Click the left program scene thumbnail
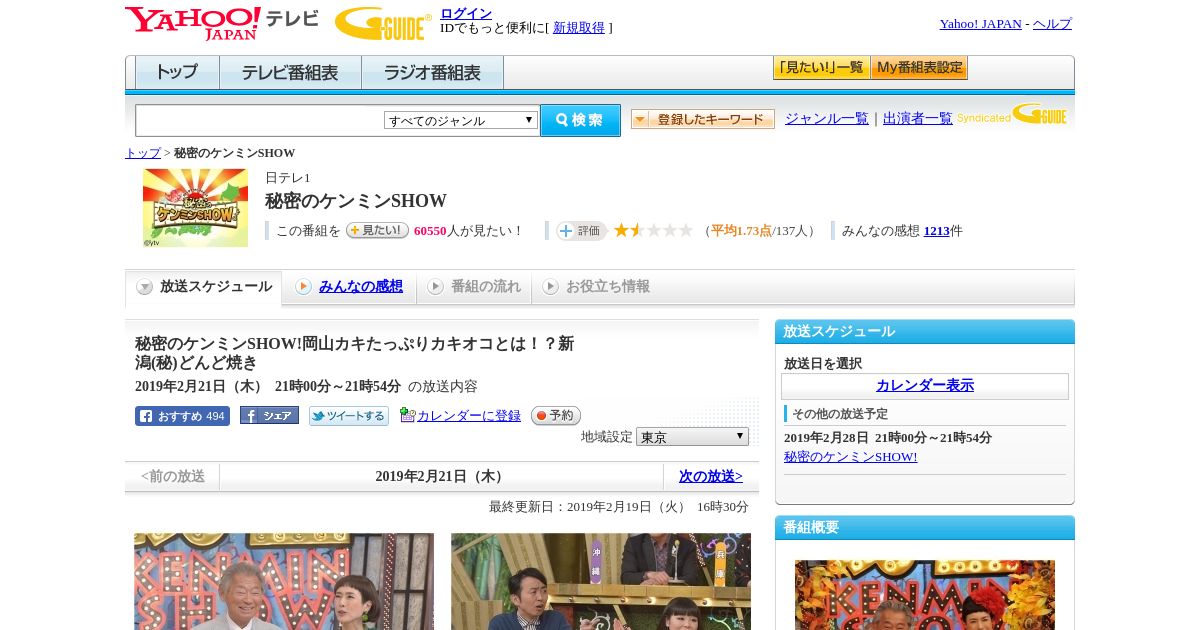The height and width of the screenshot is (630, 1200). [284, 581]
